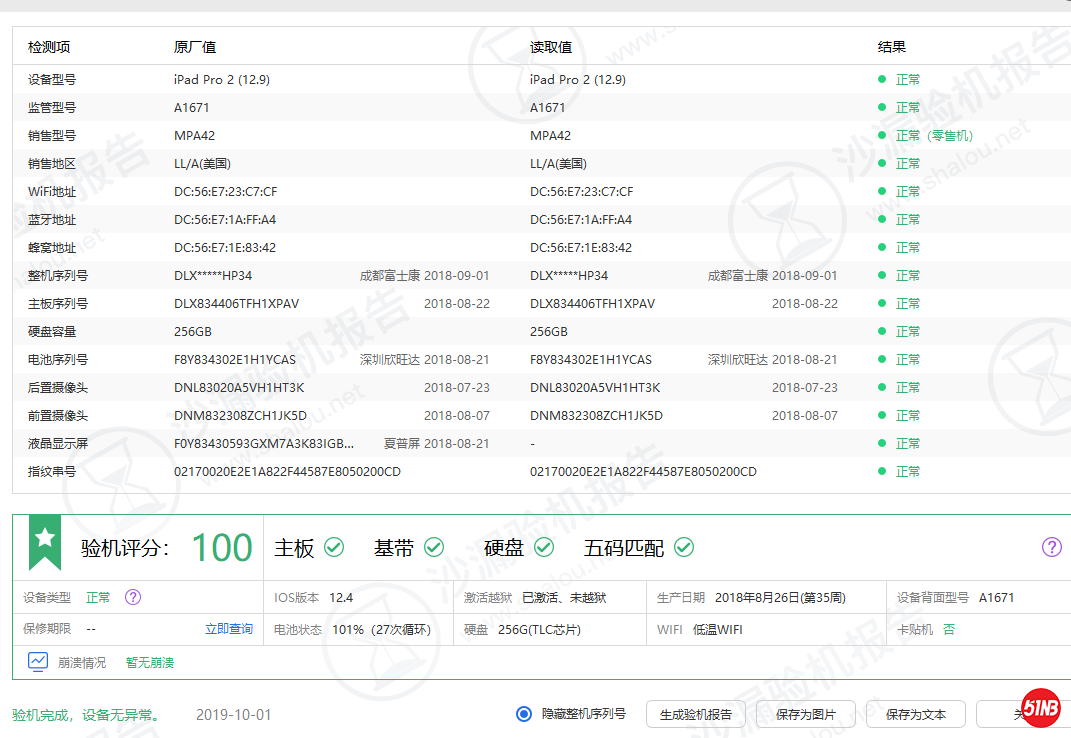The width and height of the screenshot is (1071, 738).
Task: Click the 保存为文本 button
Action: [915, 714]
